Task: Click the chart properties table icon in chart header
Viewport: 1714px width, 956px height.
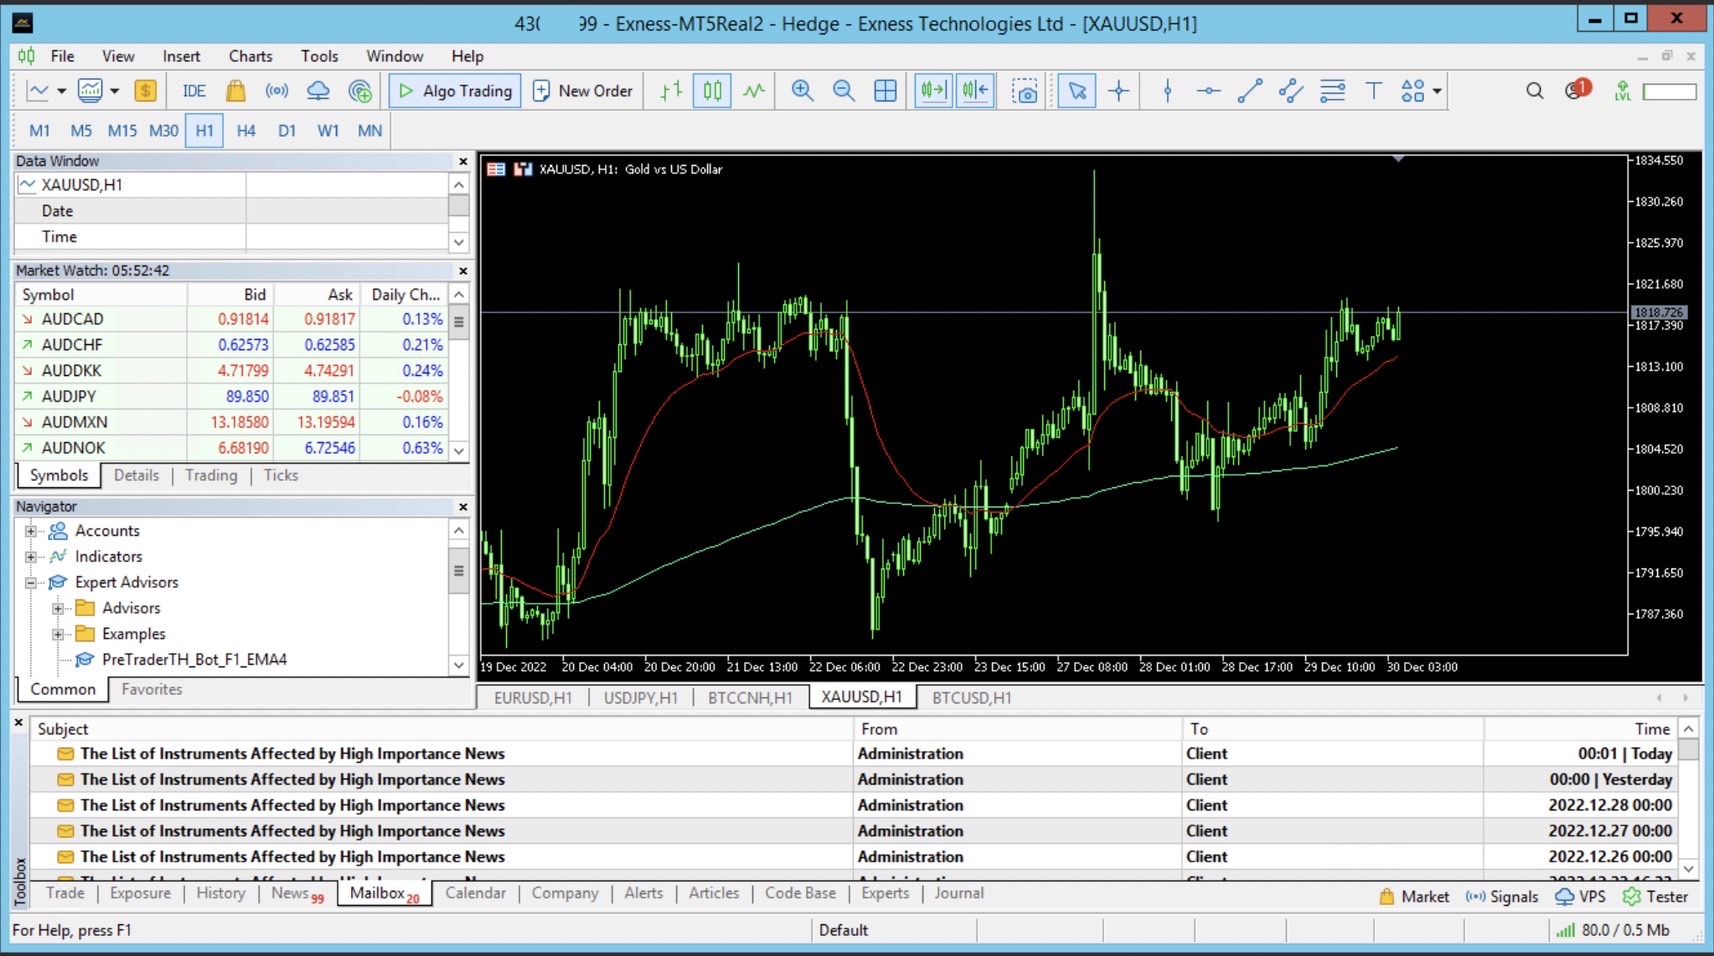Action: click(x=496, y=169)
